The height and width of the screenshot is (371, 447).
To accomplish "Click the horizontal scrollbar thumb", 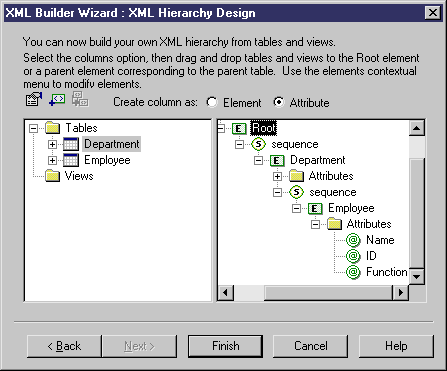I will [328, 293].
